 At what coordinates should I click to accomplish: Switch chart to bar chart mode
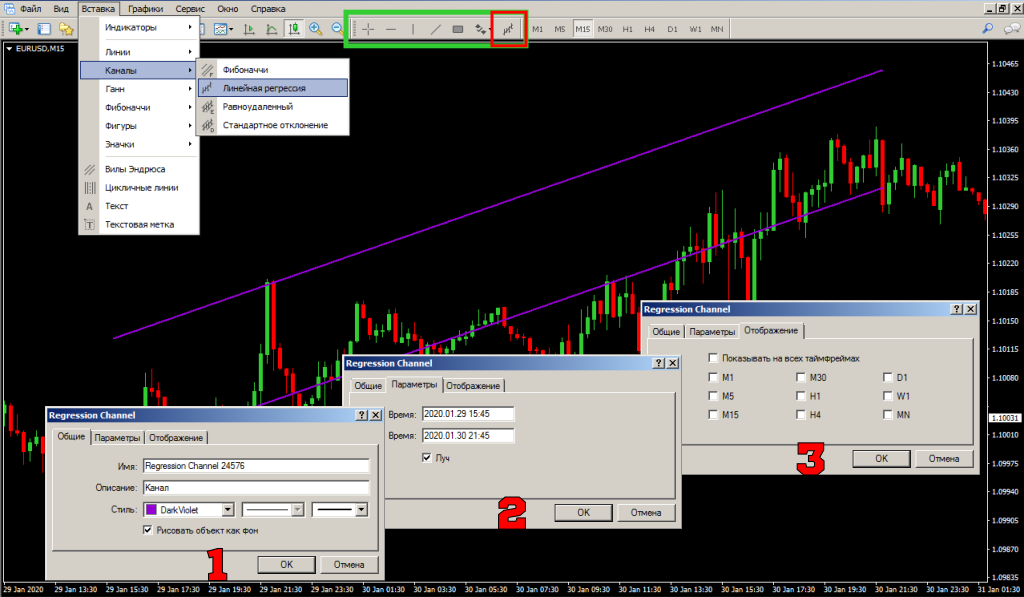(x=249, y=29)
